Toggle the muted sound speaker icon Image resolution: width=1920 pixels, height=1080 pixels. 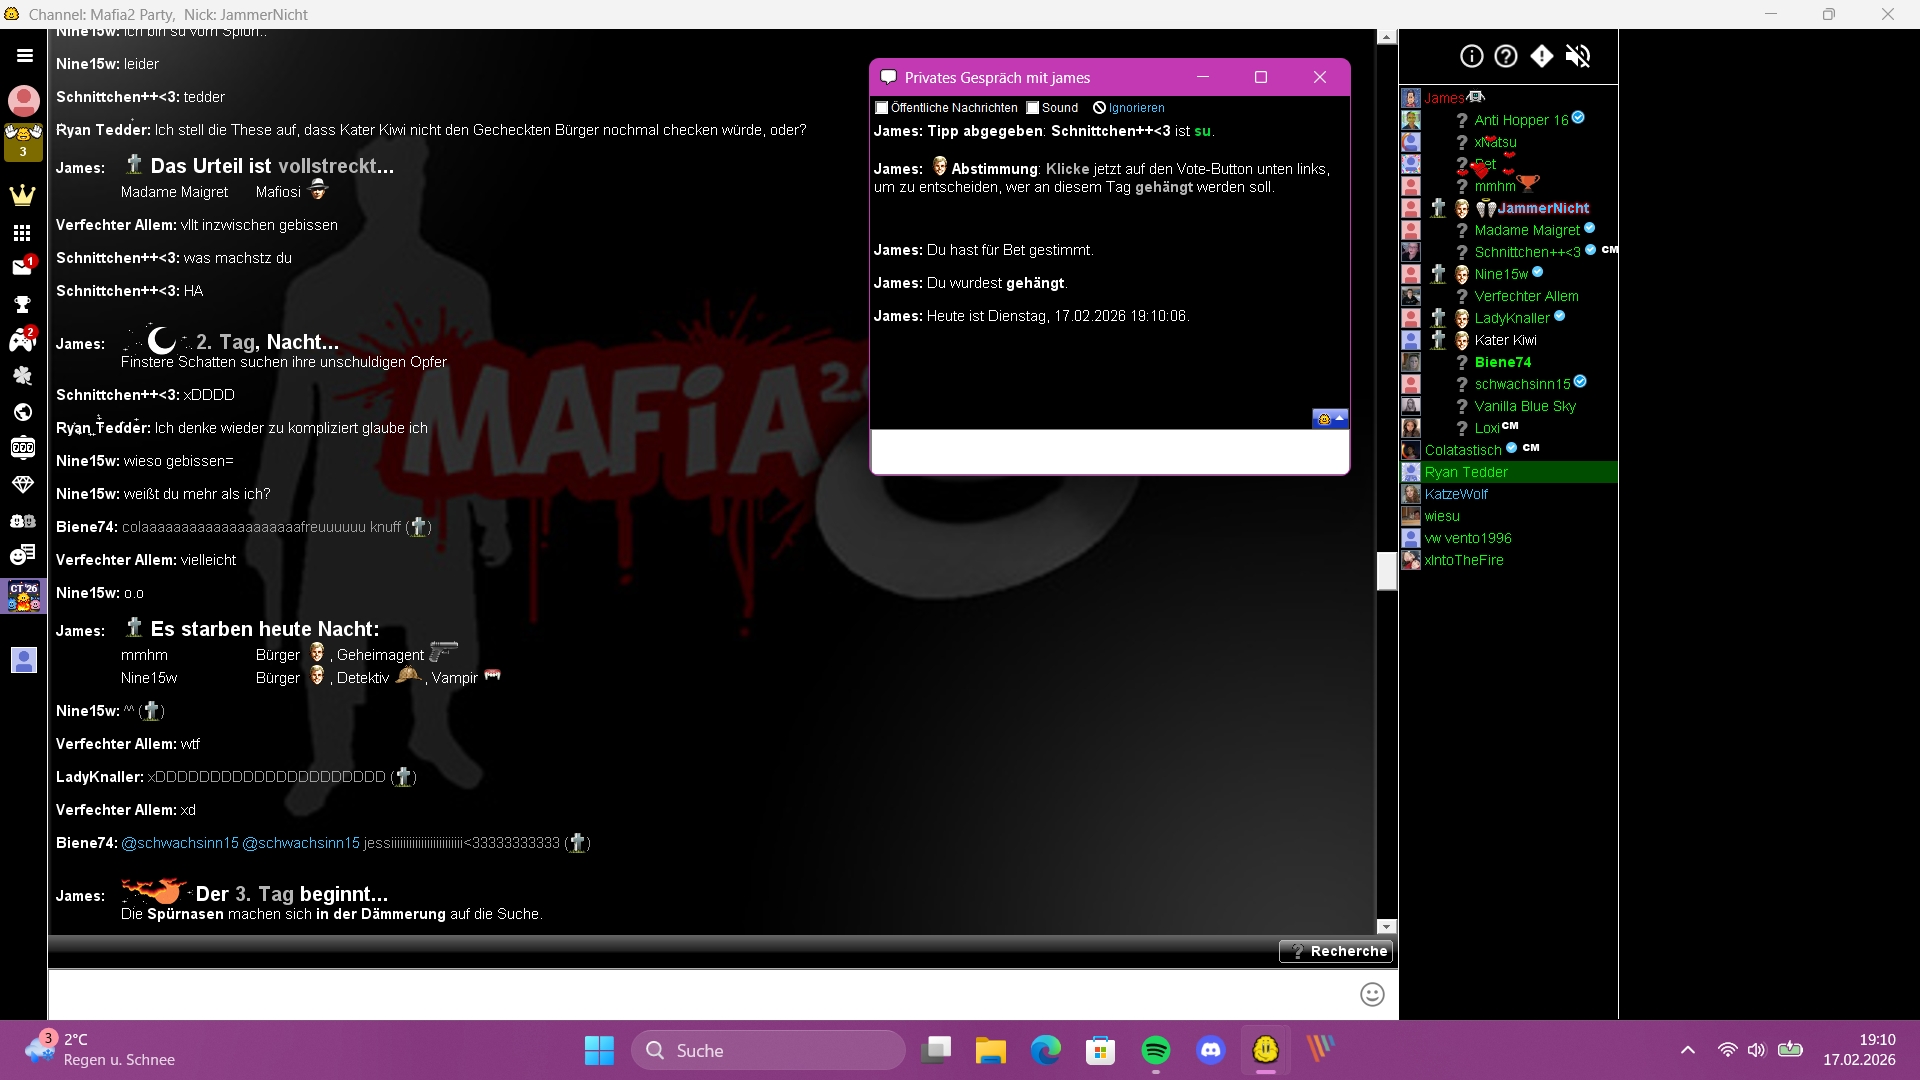point(1578,56)
